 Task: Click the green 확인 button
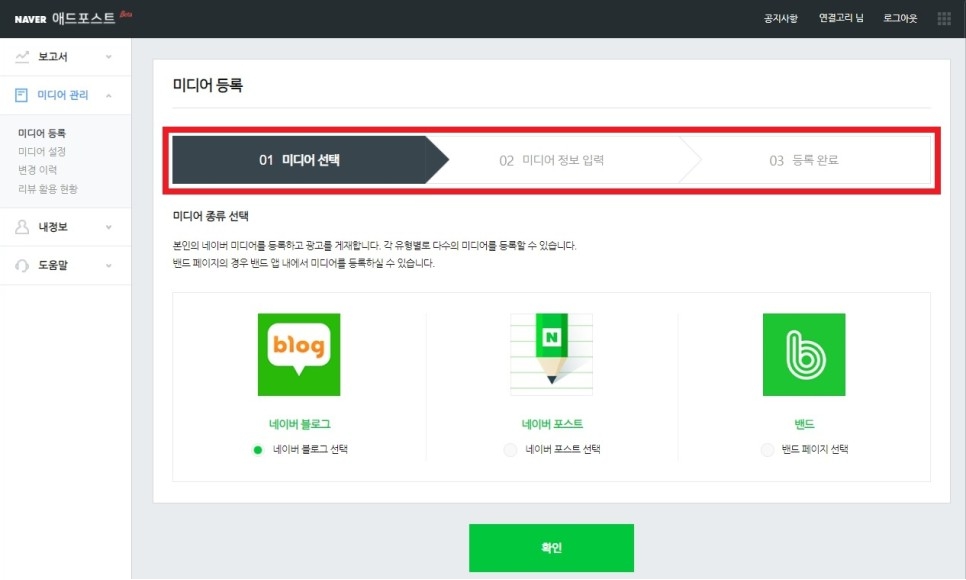point(551,548)
